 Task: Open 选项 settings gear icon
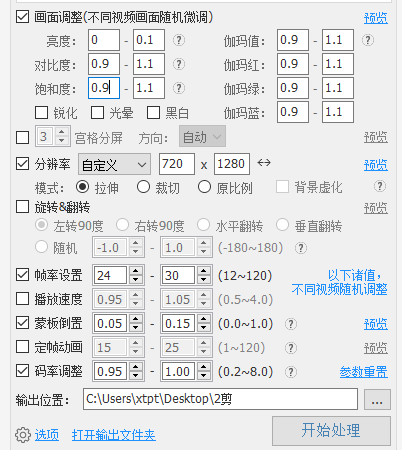coord(23,435)
